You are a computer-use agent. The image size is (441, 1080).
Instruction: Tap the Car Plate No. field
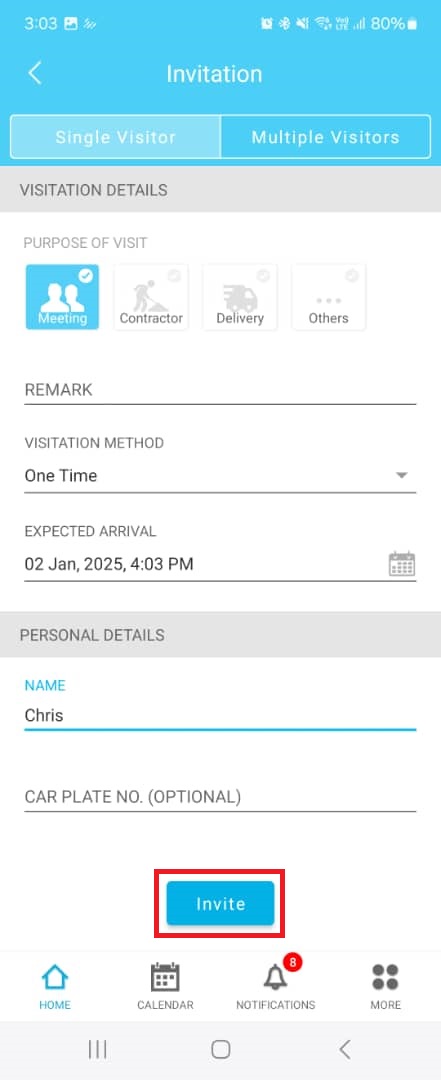[220, 797]
